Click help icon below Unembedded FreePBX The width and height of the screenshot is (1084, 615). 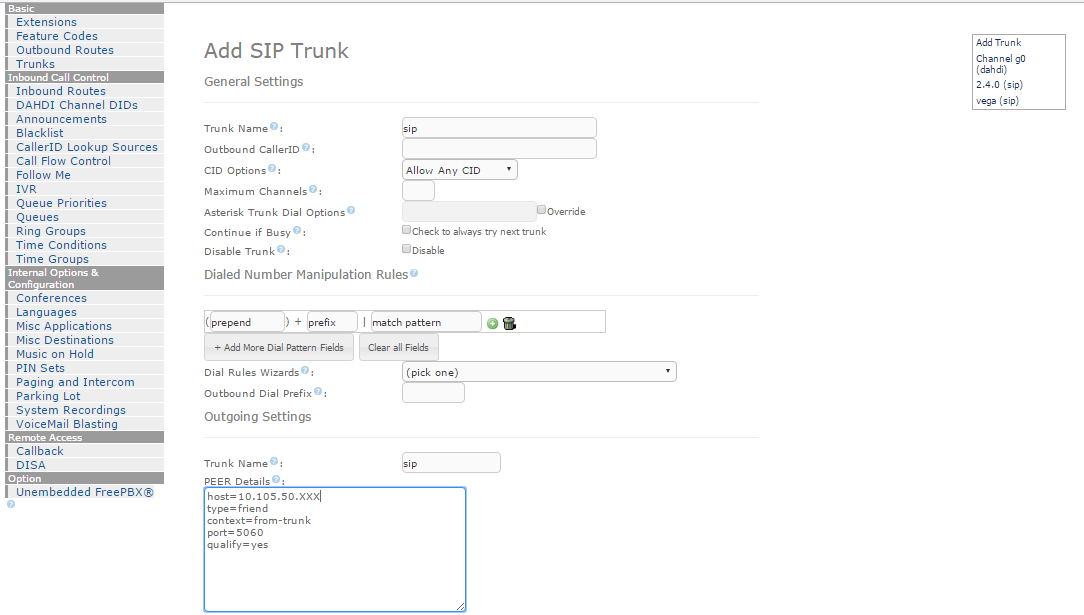tap(10, 504)
